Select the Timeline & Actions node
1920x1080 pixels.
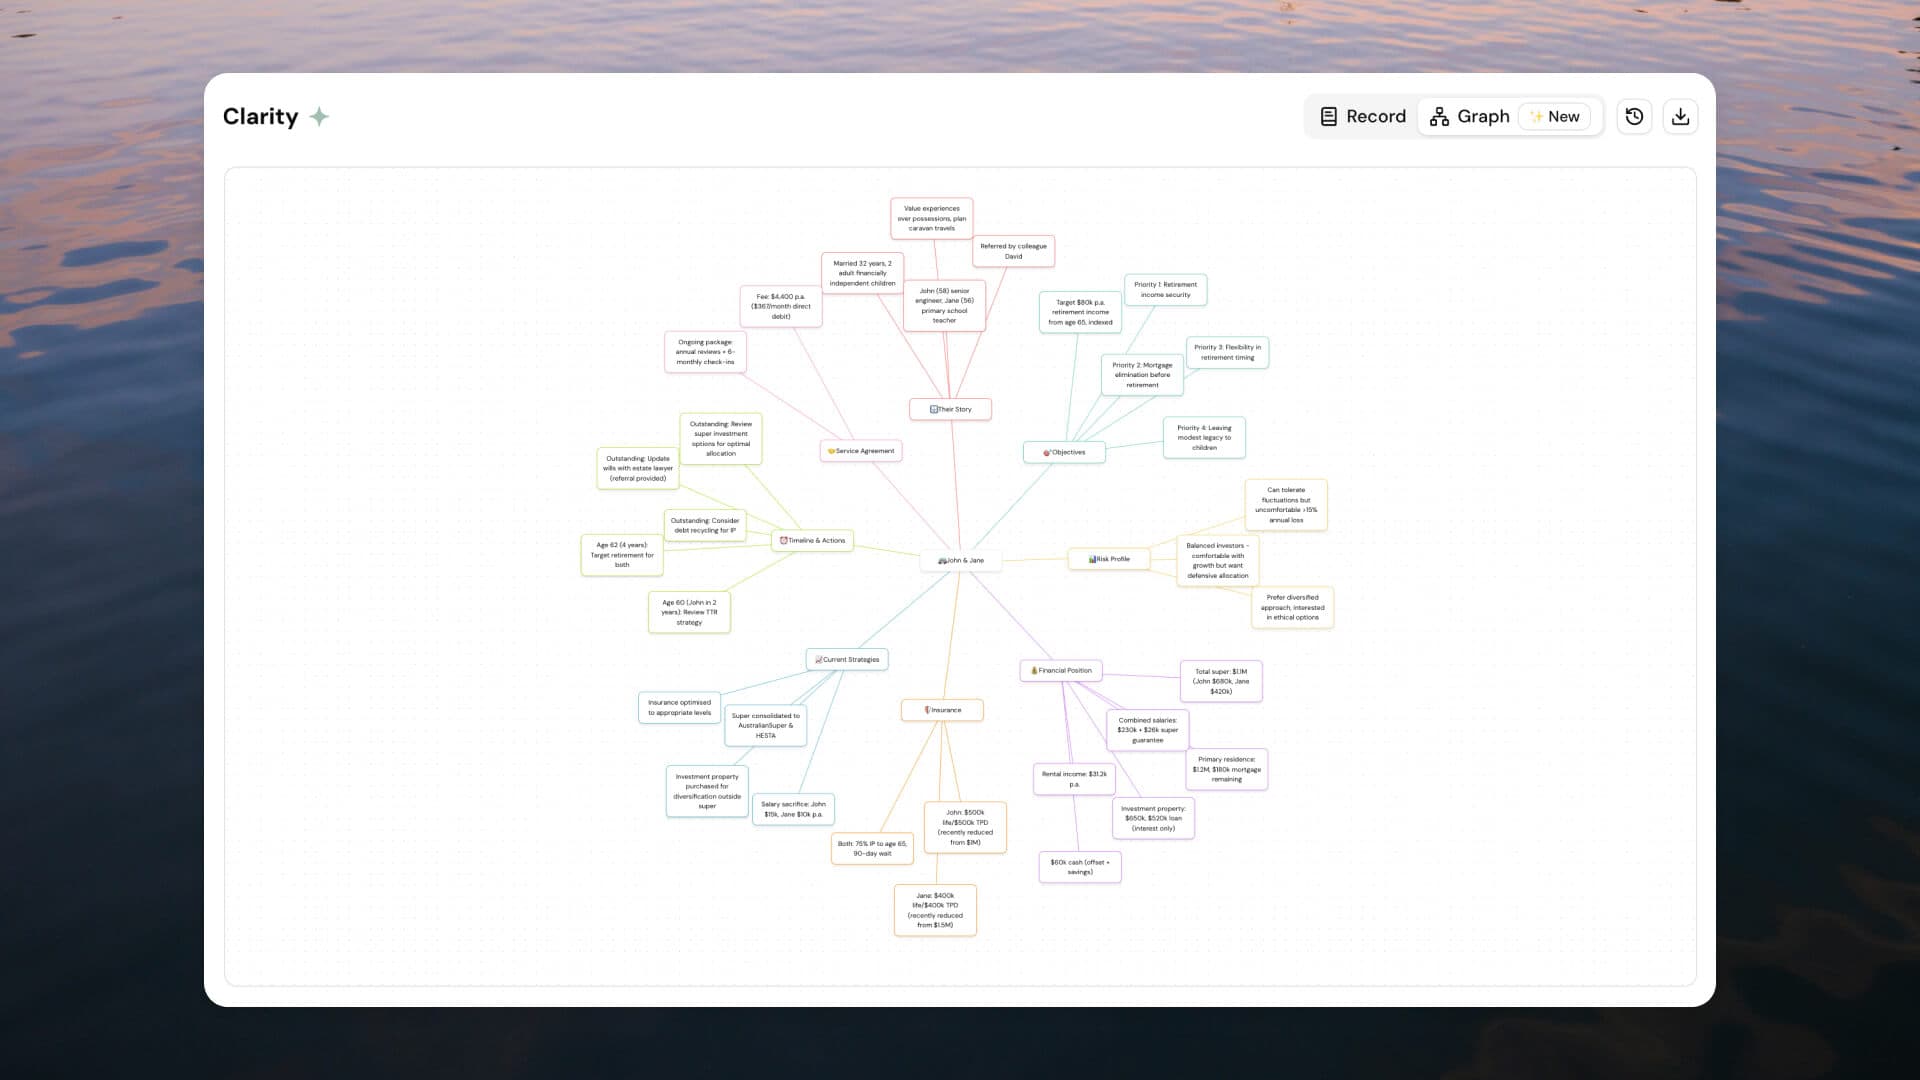pos(812,540)
